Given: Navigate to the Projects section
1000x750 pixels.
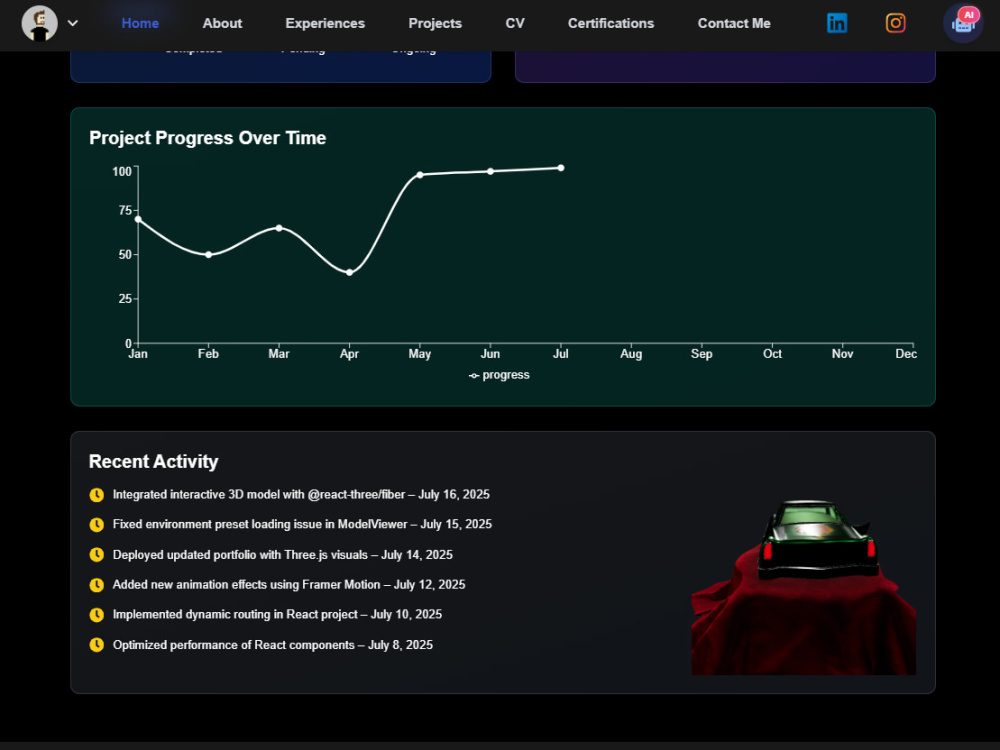Looking at the screenshot, I should pyautogui.click(x=435, y=23).
